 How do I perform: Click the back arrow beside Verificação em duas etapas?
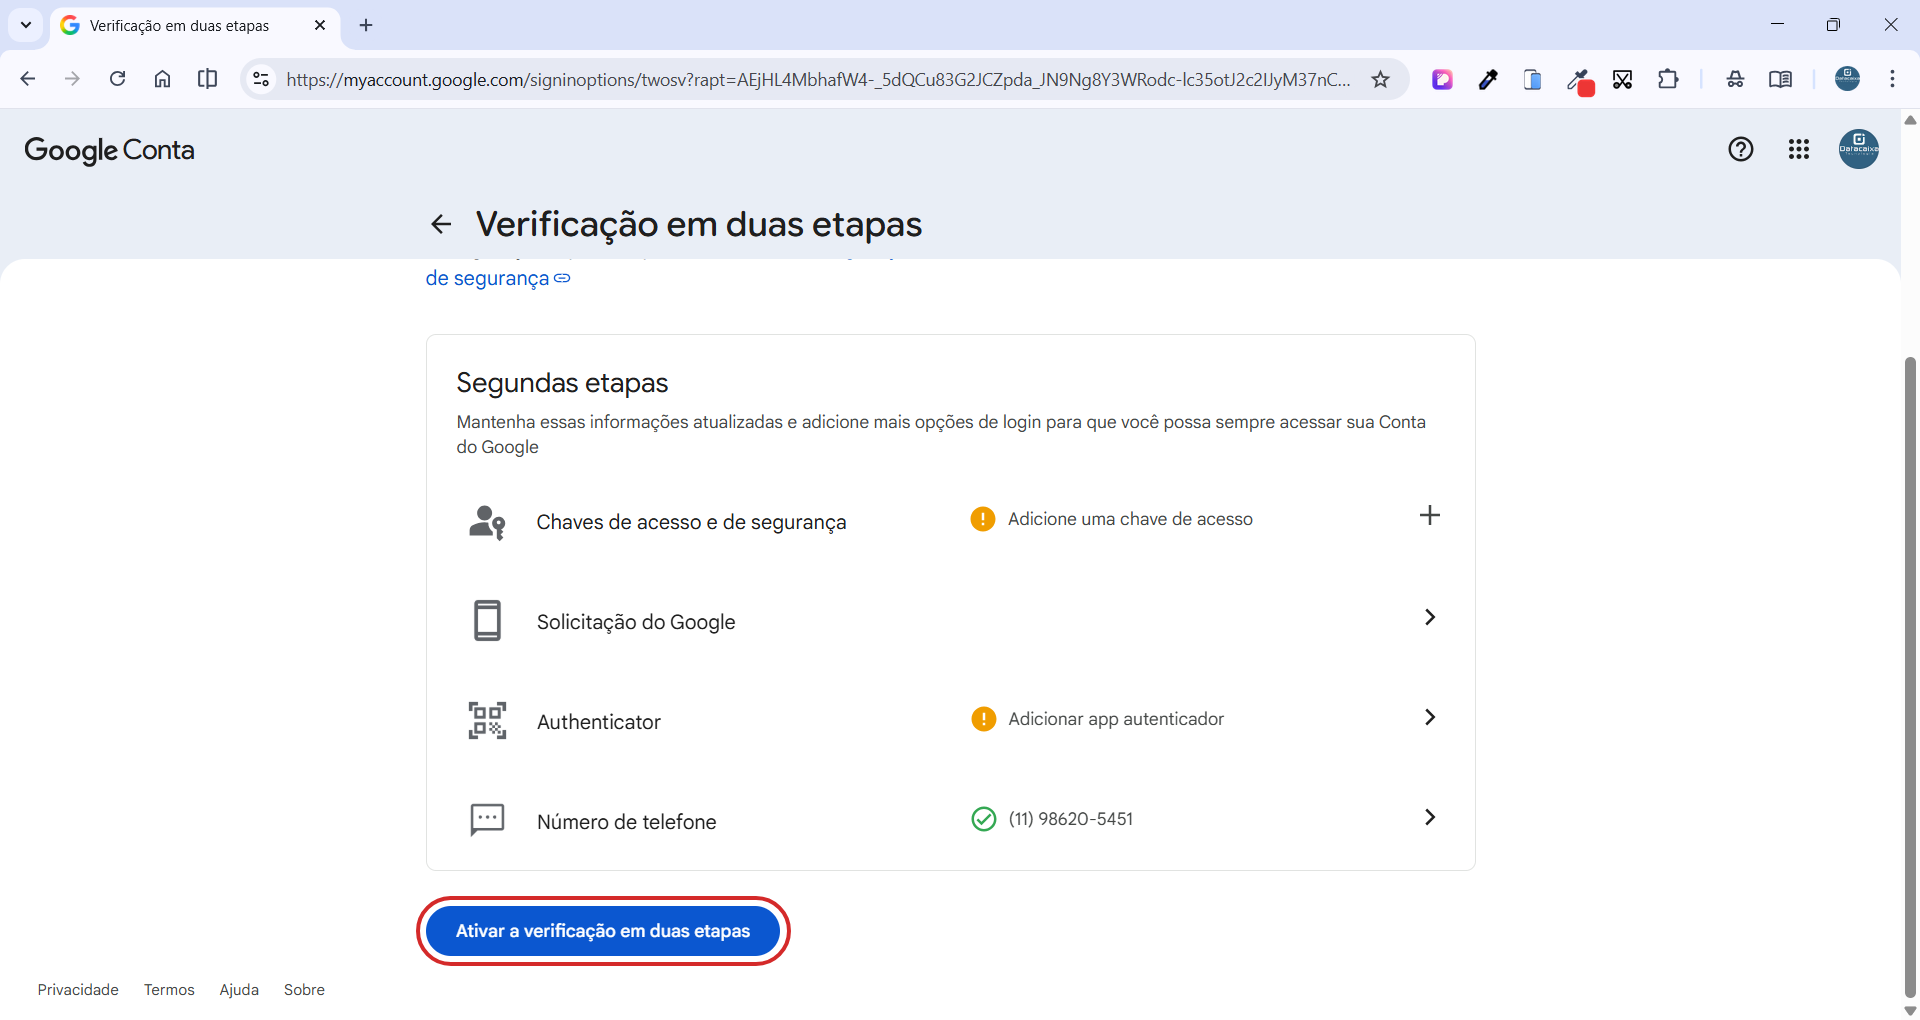pyautogui.click(x=441, y=224)
